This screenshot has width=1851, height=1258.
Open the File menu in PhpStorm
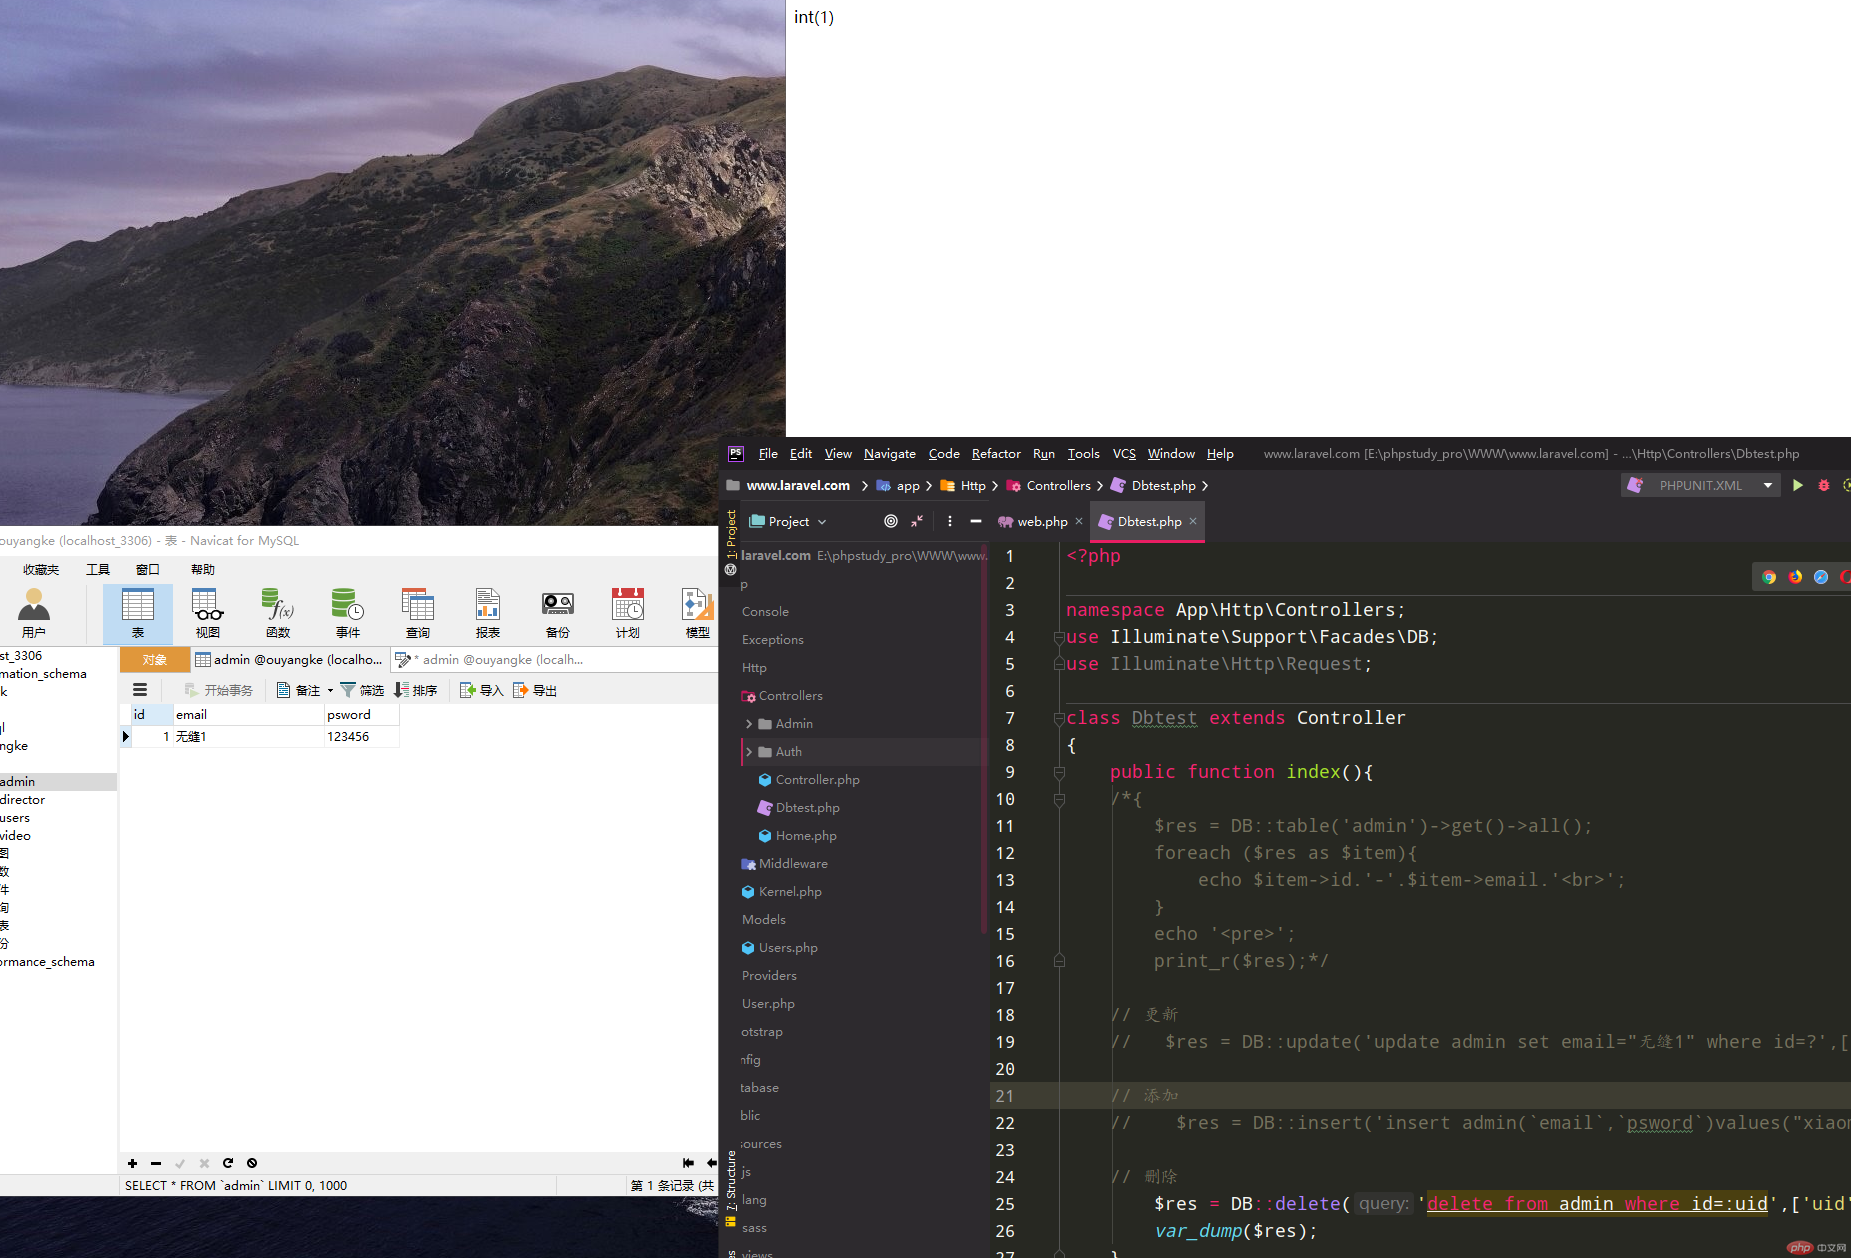(768, 453)
